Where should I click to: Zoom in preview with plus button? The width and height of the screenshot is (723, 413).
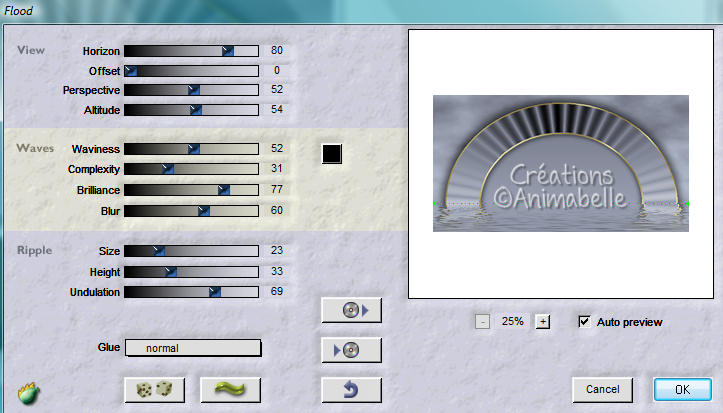[543, 321]
